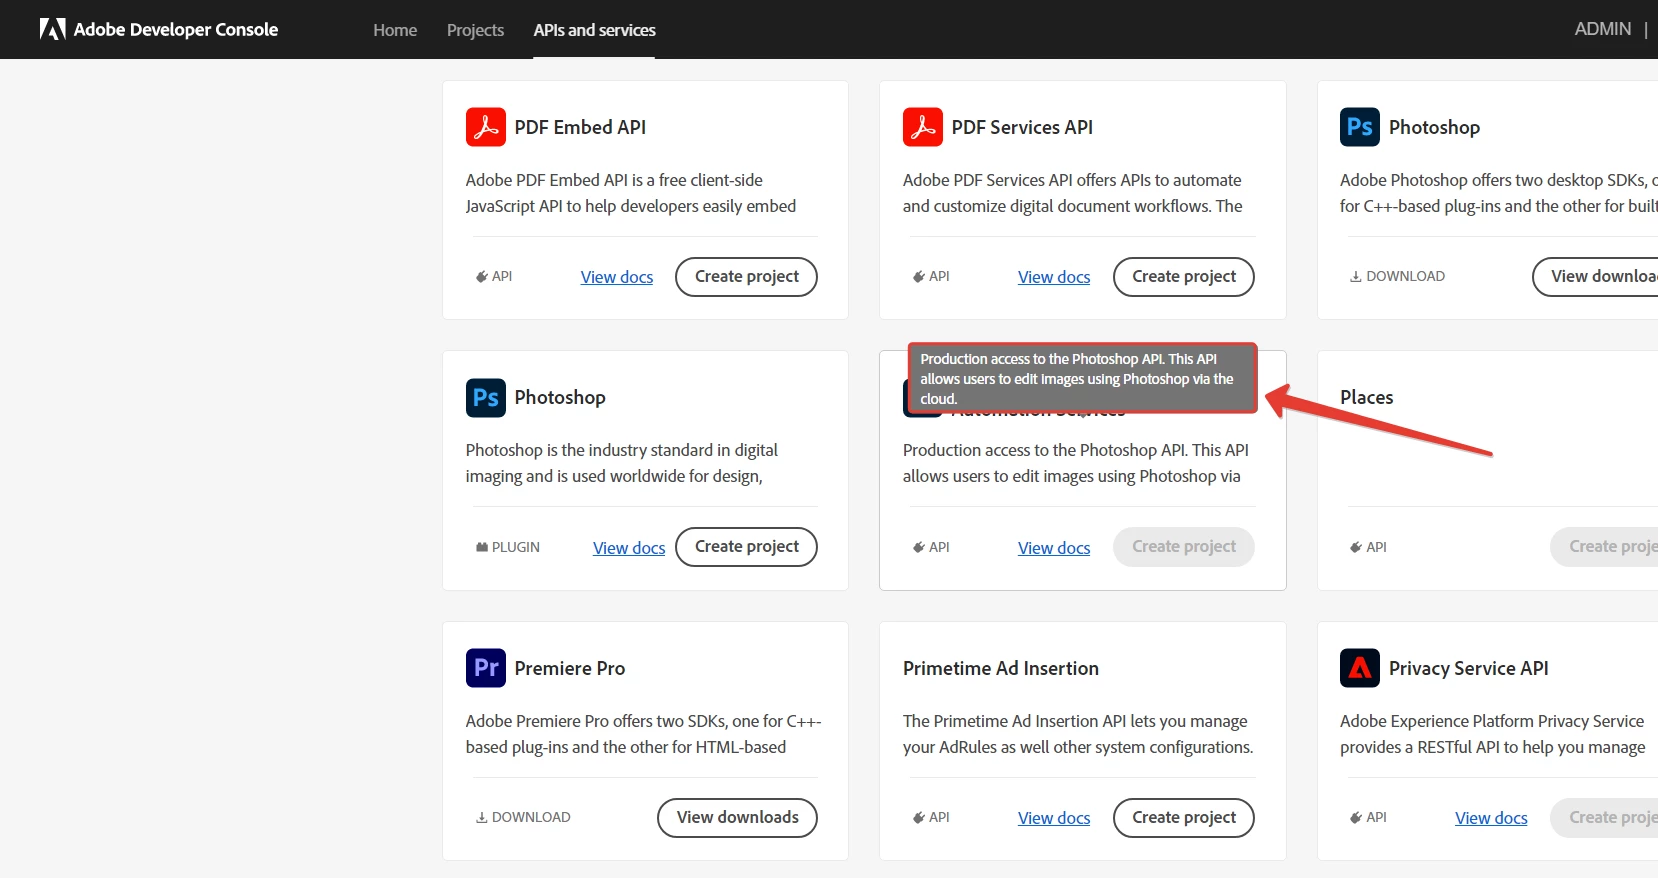The image size is (1658, 878).
Task: Open View docs for Privacy Service API
Action: tap(1491, 818)
